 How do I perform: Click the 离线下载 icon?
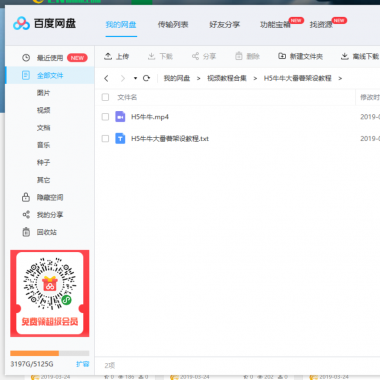(345, 56)
